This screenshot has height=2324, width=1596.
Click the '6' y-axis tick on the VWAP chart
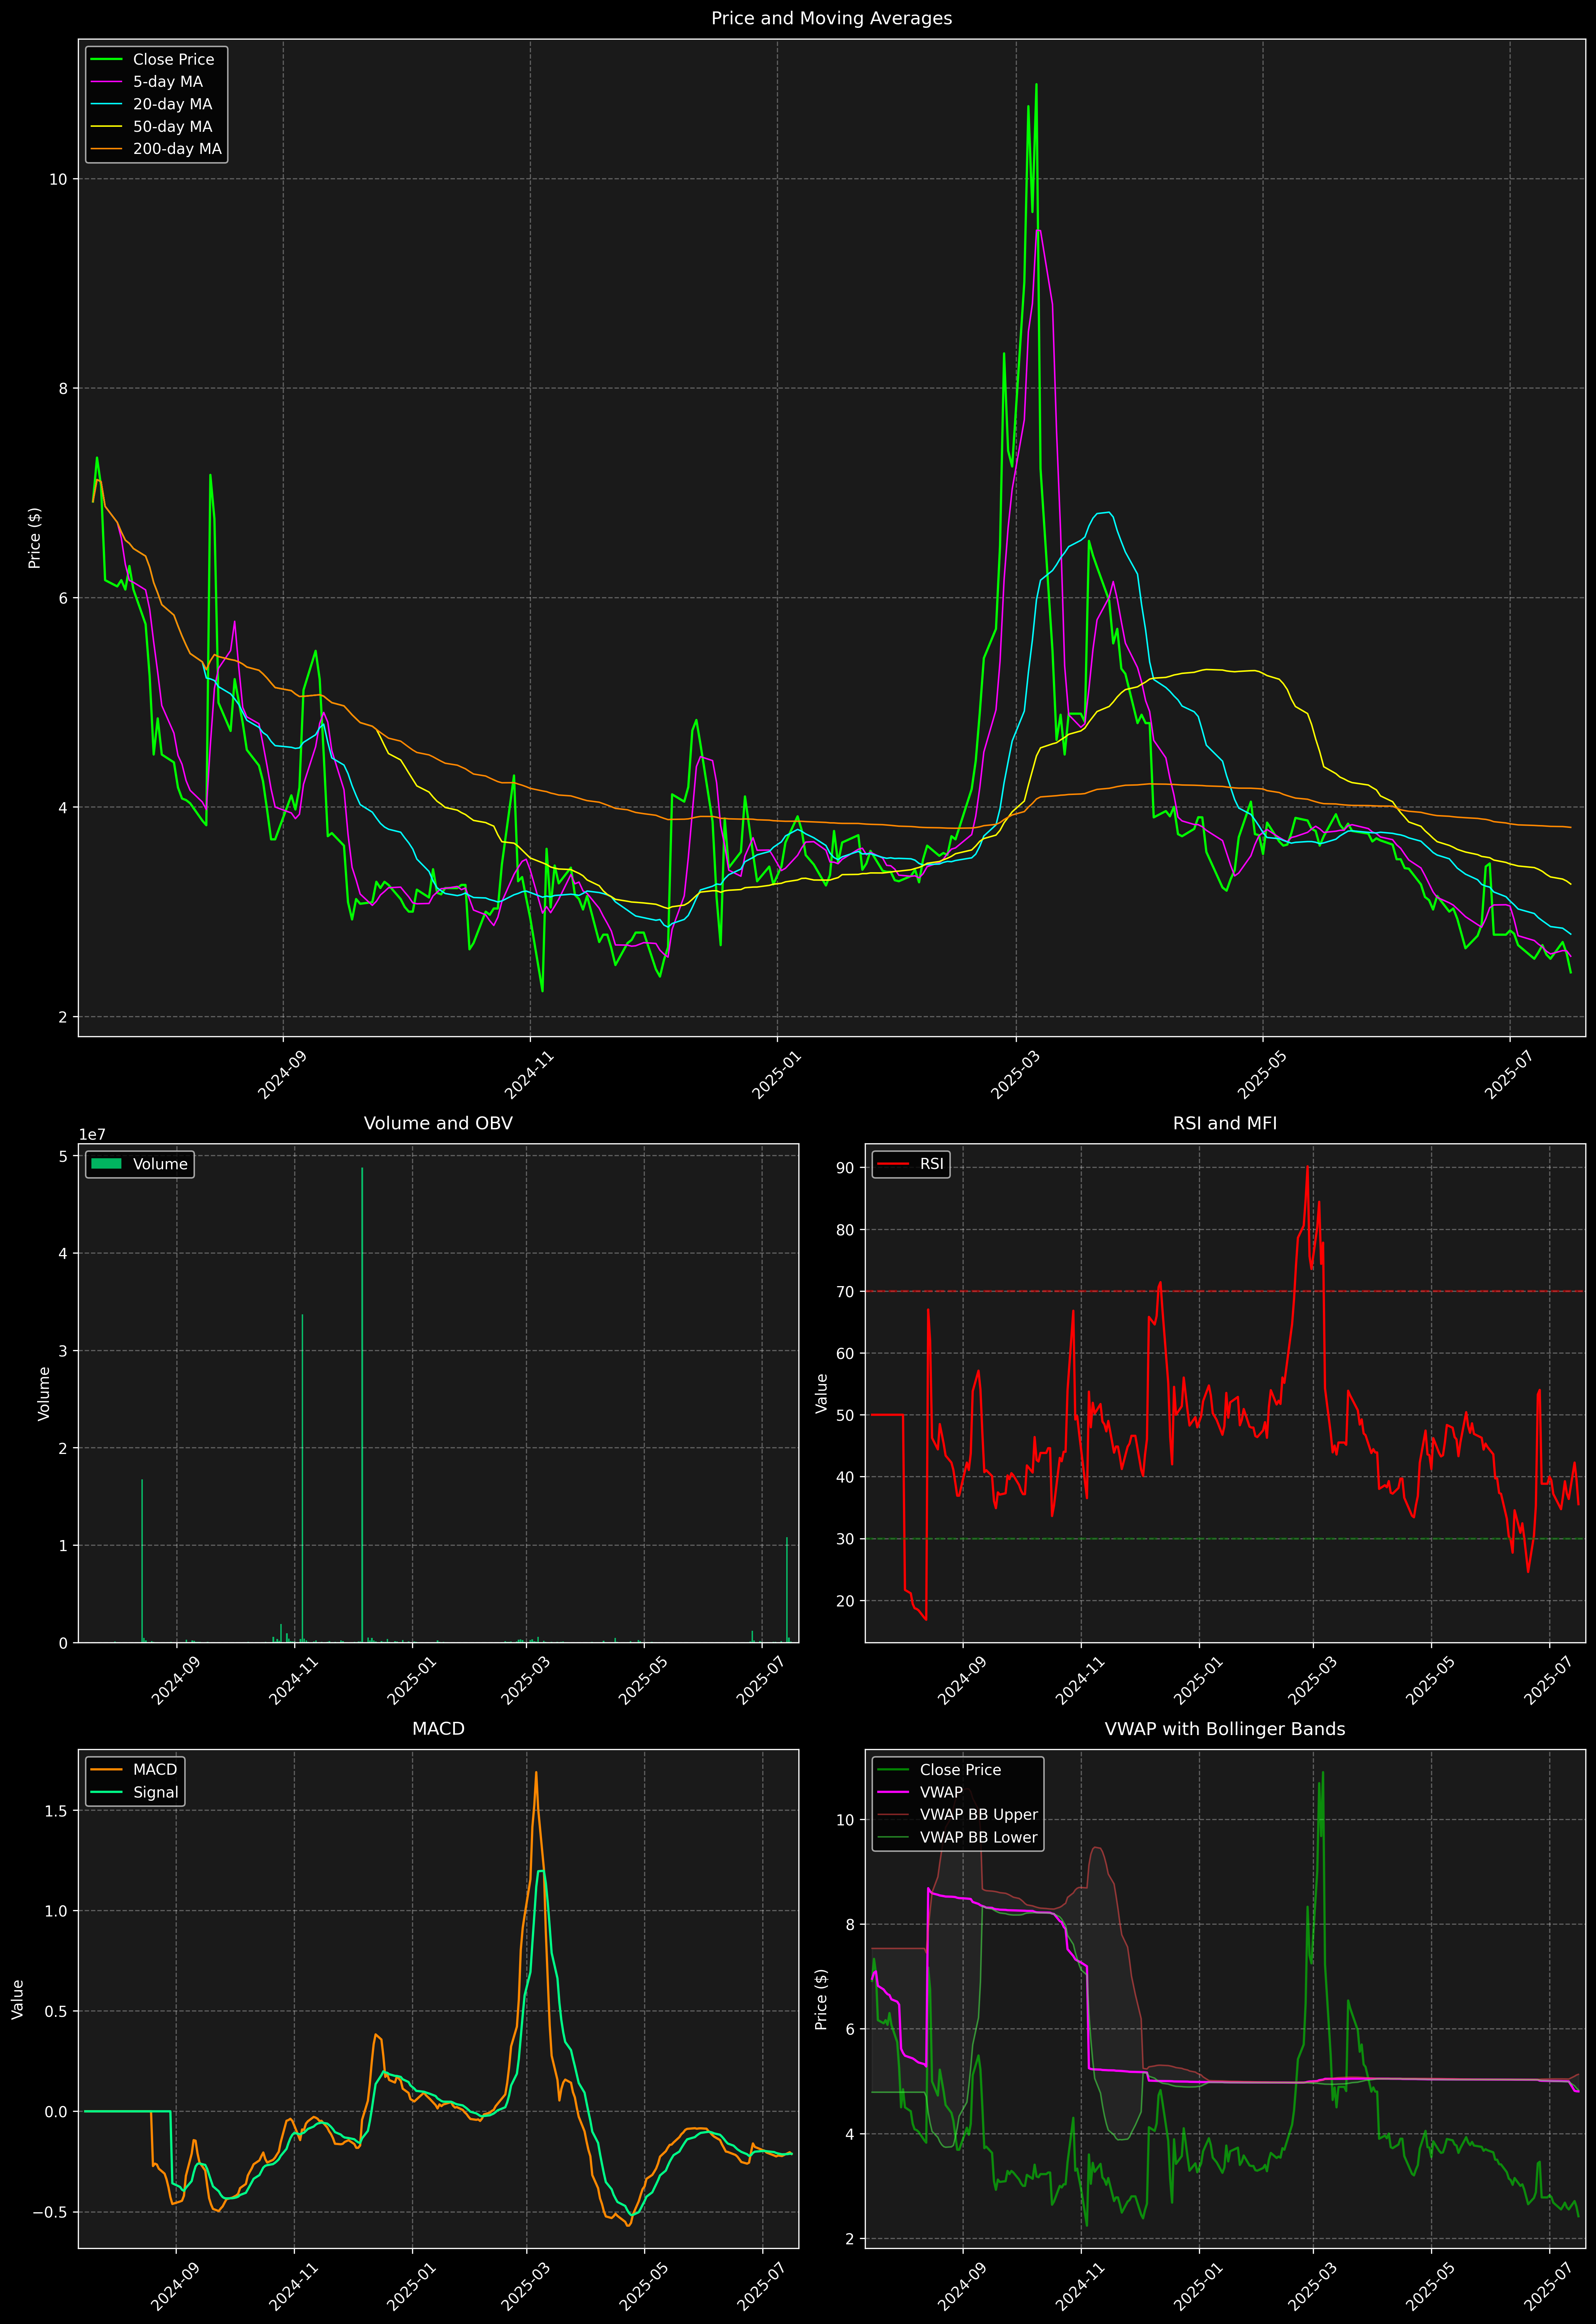coord(850,2029)
